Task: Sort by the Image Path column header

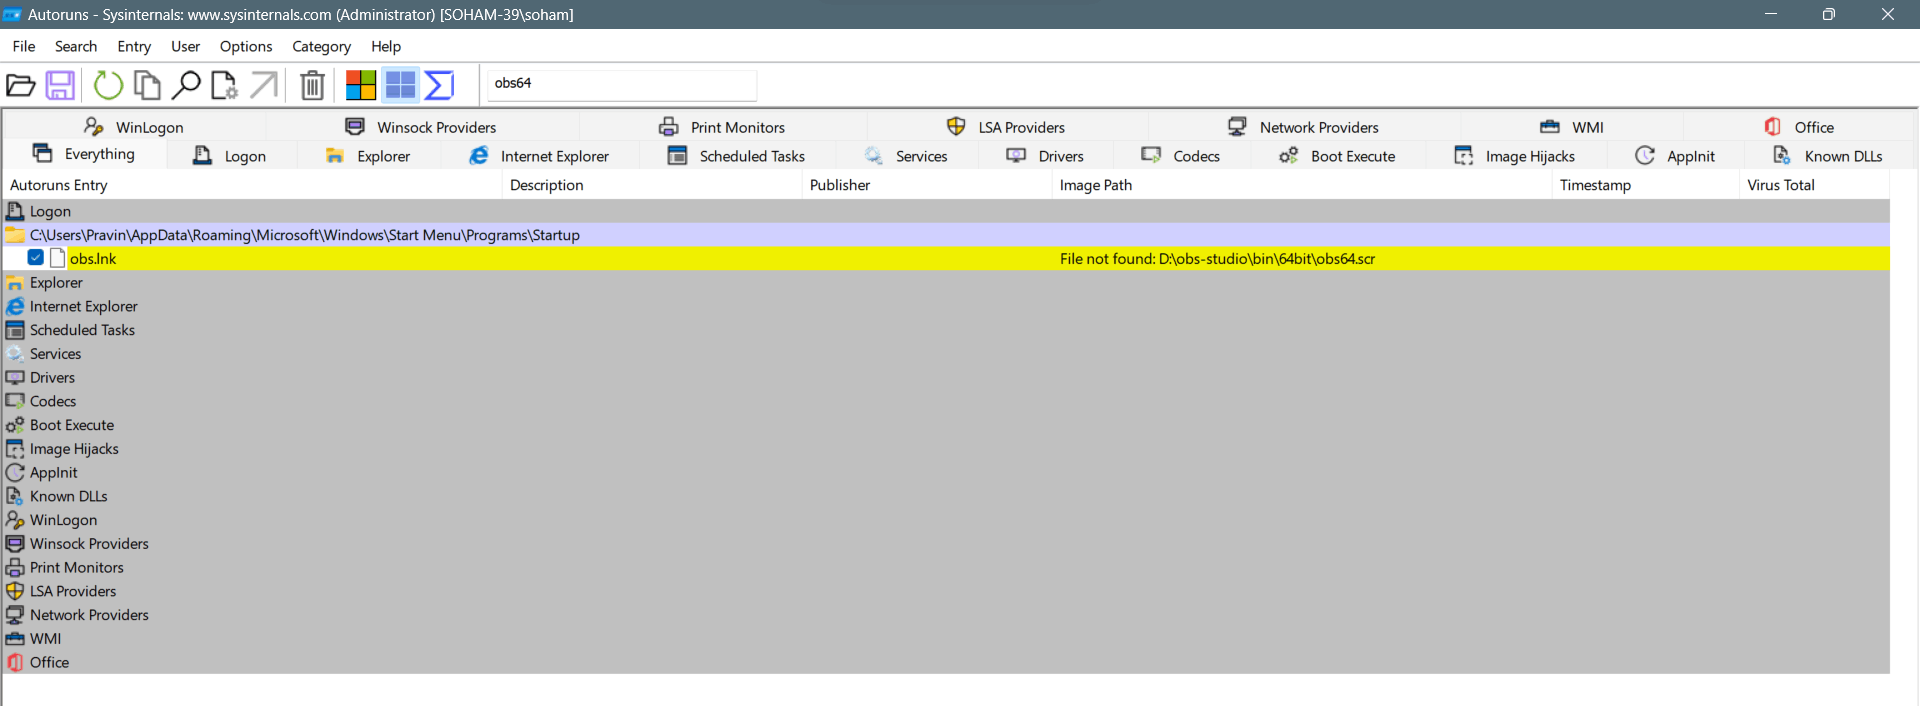Action: click(1301, 185)
